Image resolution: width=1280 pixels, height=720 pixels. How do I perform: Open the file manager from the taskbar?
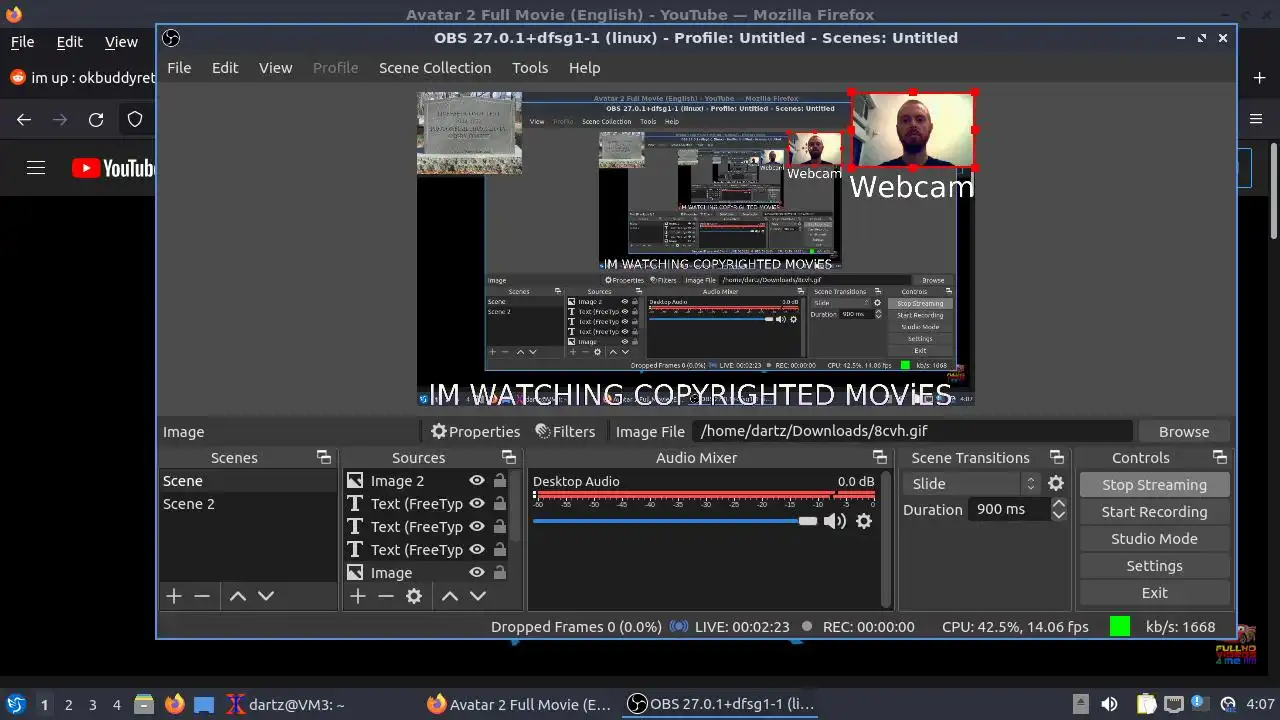[144, 704]
